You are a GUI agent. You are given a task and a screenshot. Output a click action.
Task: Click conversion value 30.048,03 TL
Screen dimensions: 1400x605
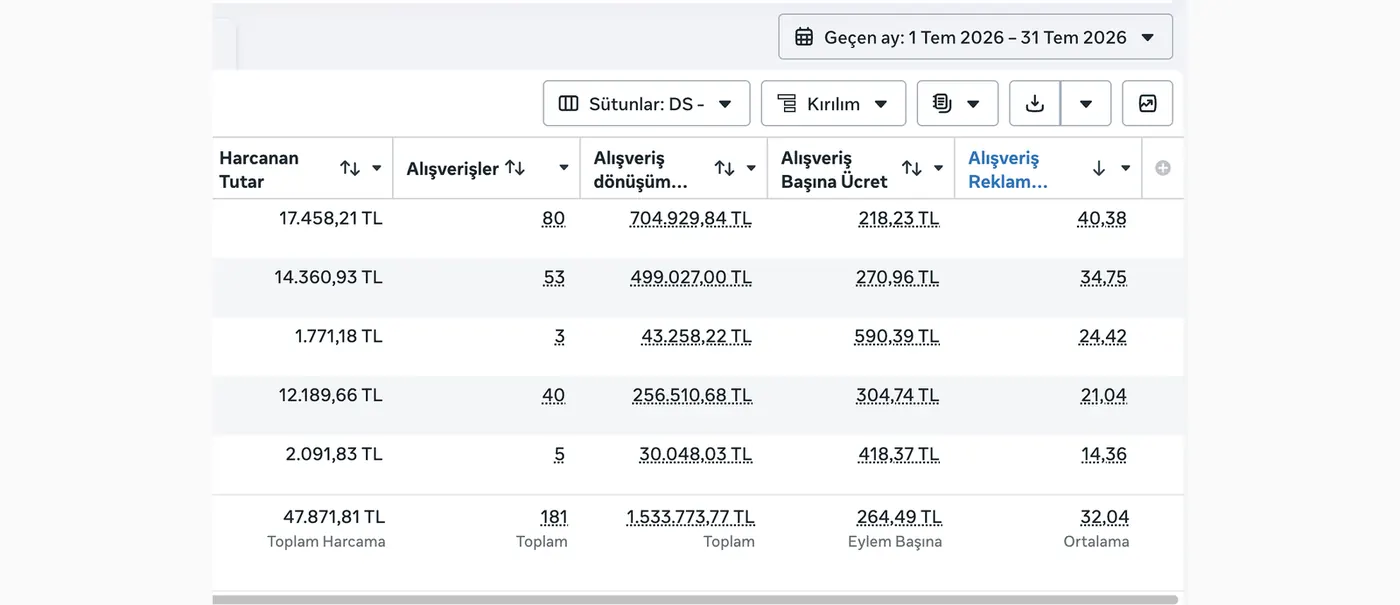pos(696,455)
